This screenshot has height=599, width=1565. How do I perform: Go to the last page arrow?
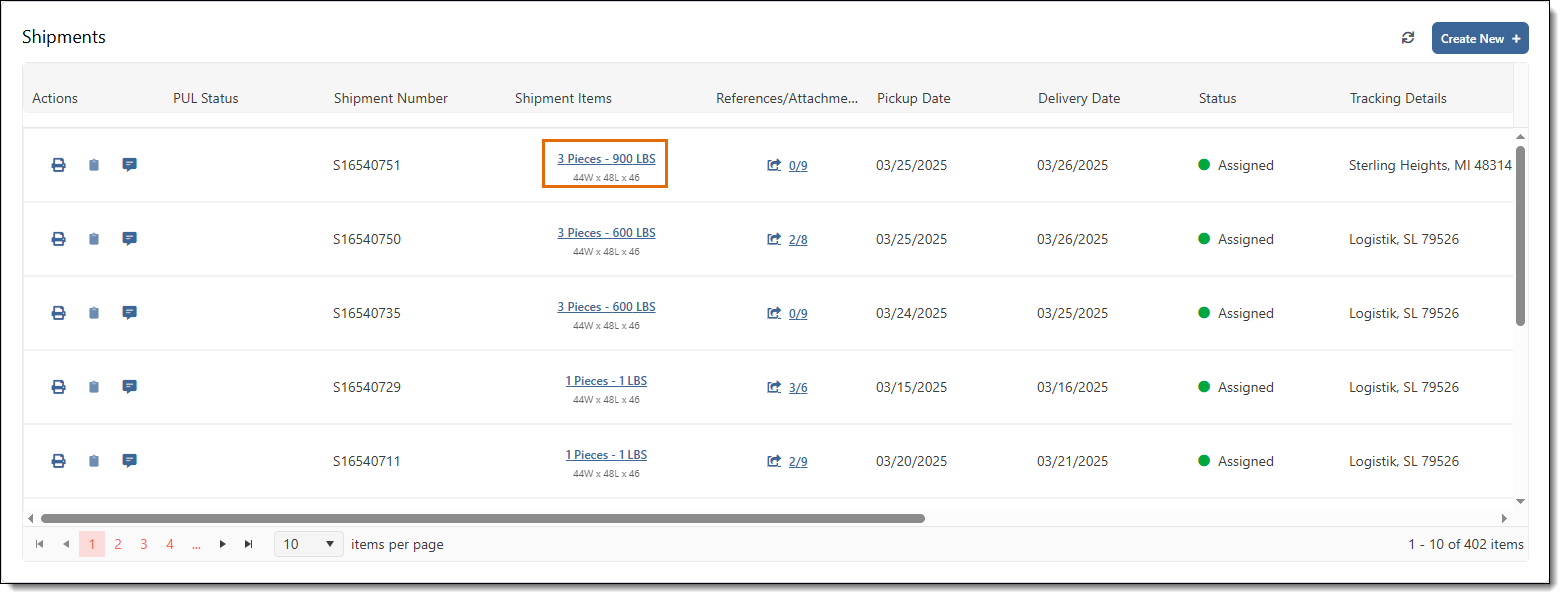click(x=249, y=544)
